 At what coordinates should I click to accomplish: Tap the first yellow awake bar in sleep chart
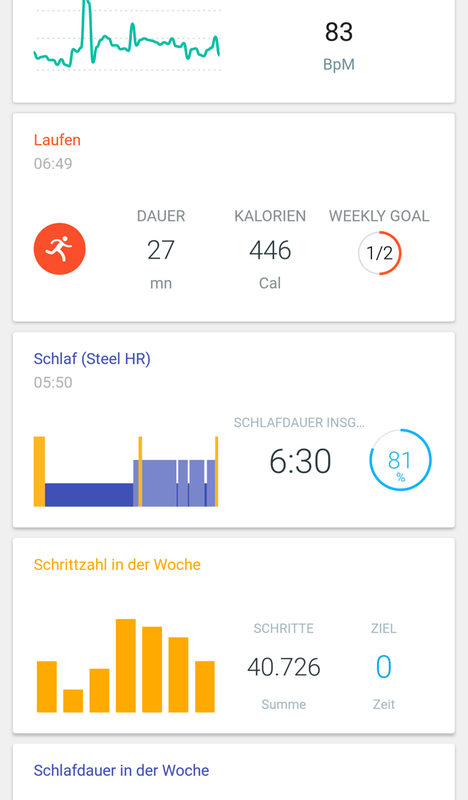(39, 471)
